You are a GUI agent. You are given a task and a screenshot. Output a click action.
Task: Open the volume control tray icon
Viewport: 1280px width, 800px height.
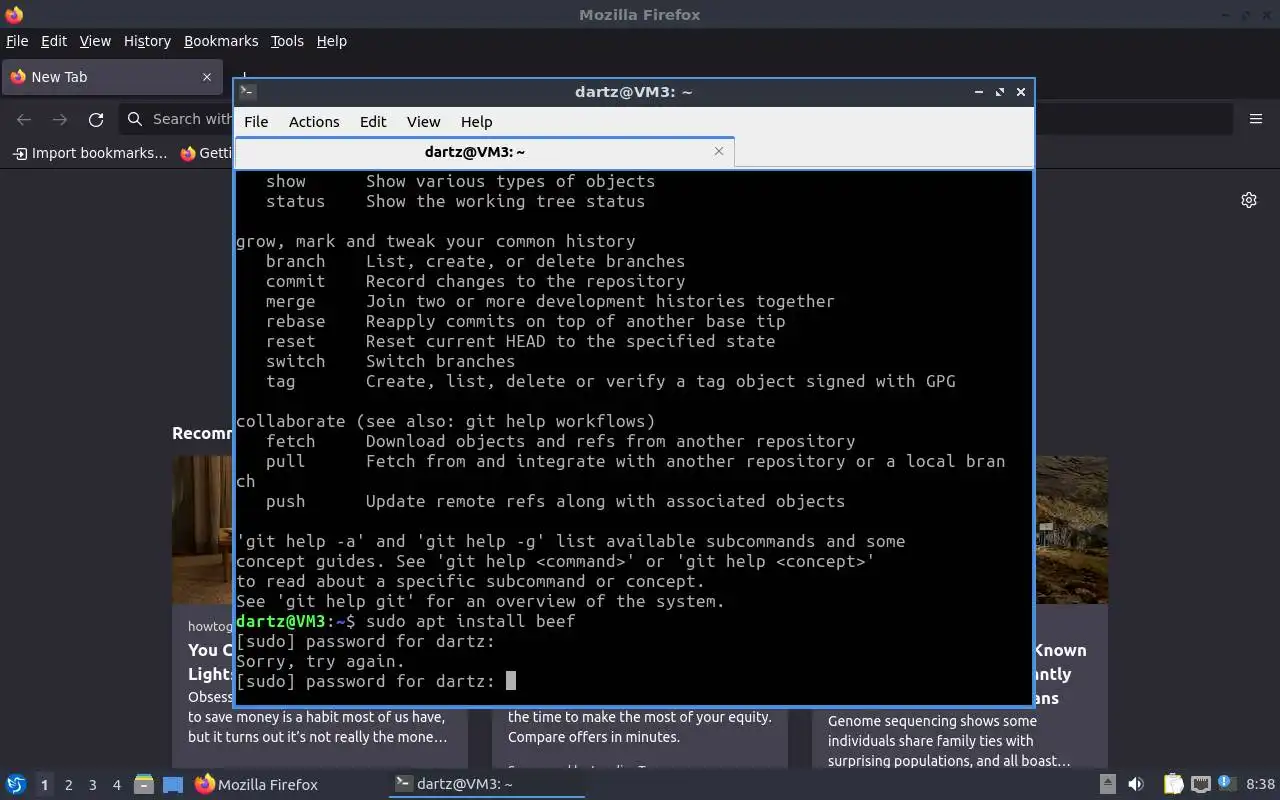[x=1136, y=785]
